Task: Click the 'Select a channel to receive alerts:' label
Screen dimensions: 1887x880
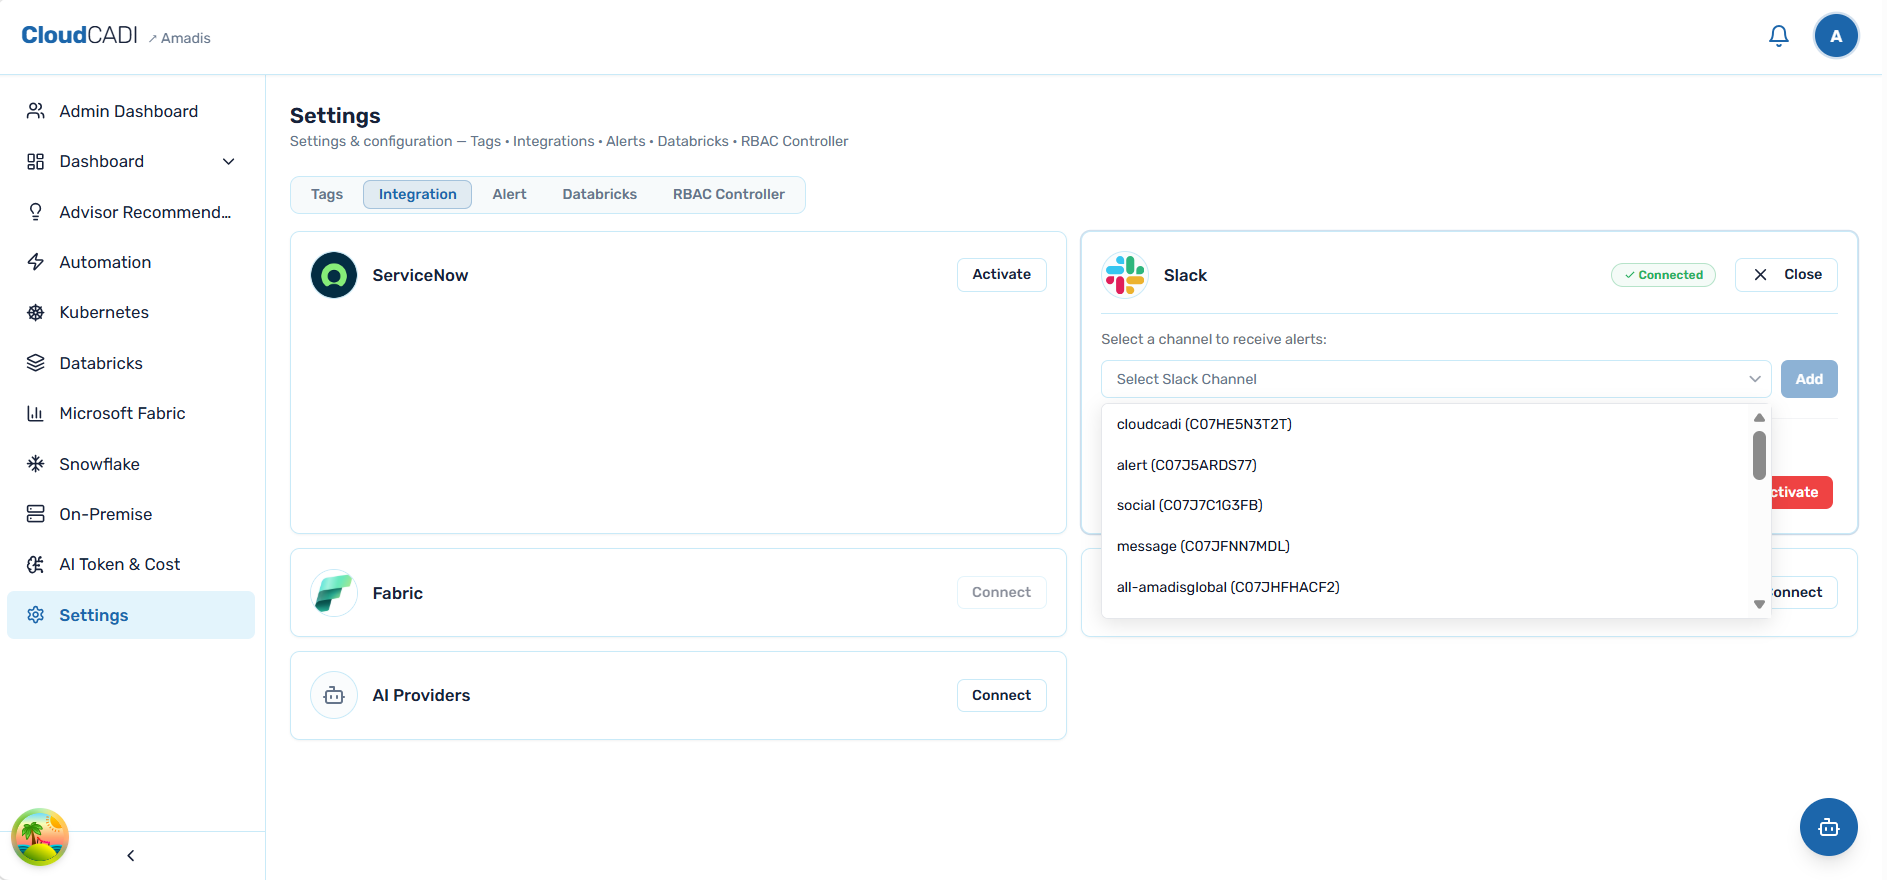Action: tap(1214, 339)
